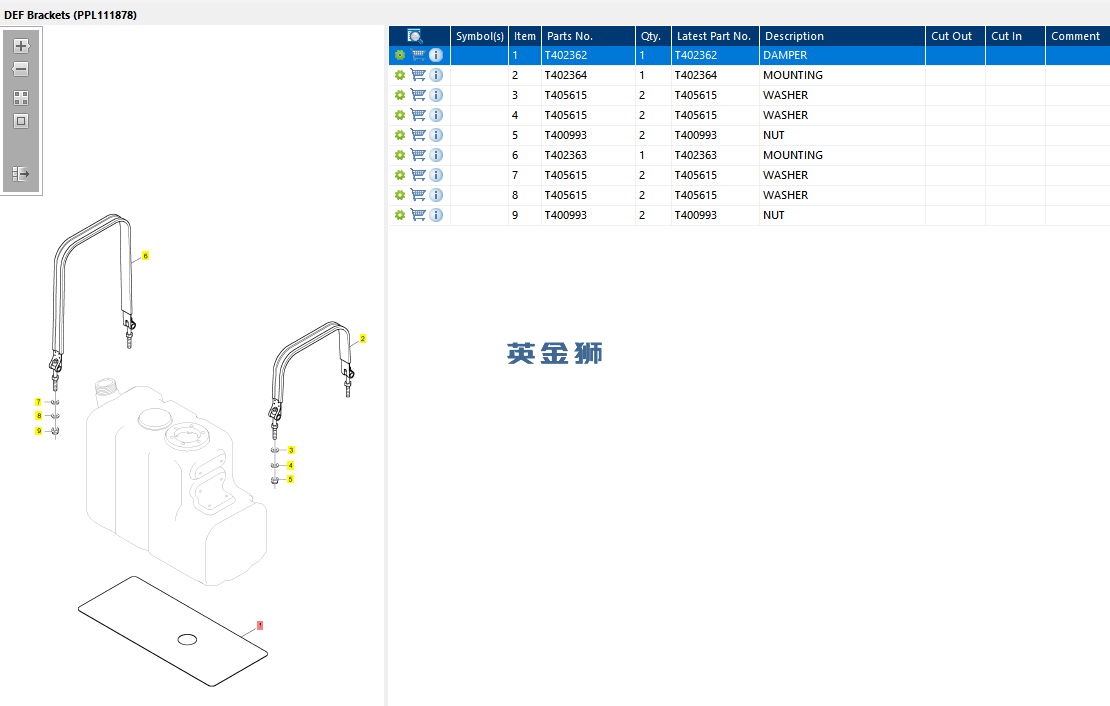The width and height of the screenshot is (1110, 706).
Task: Add item 3 WASHER to cart
Action: [x=418, y=95]
